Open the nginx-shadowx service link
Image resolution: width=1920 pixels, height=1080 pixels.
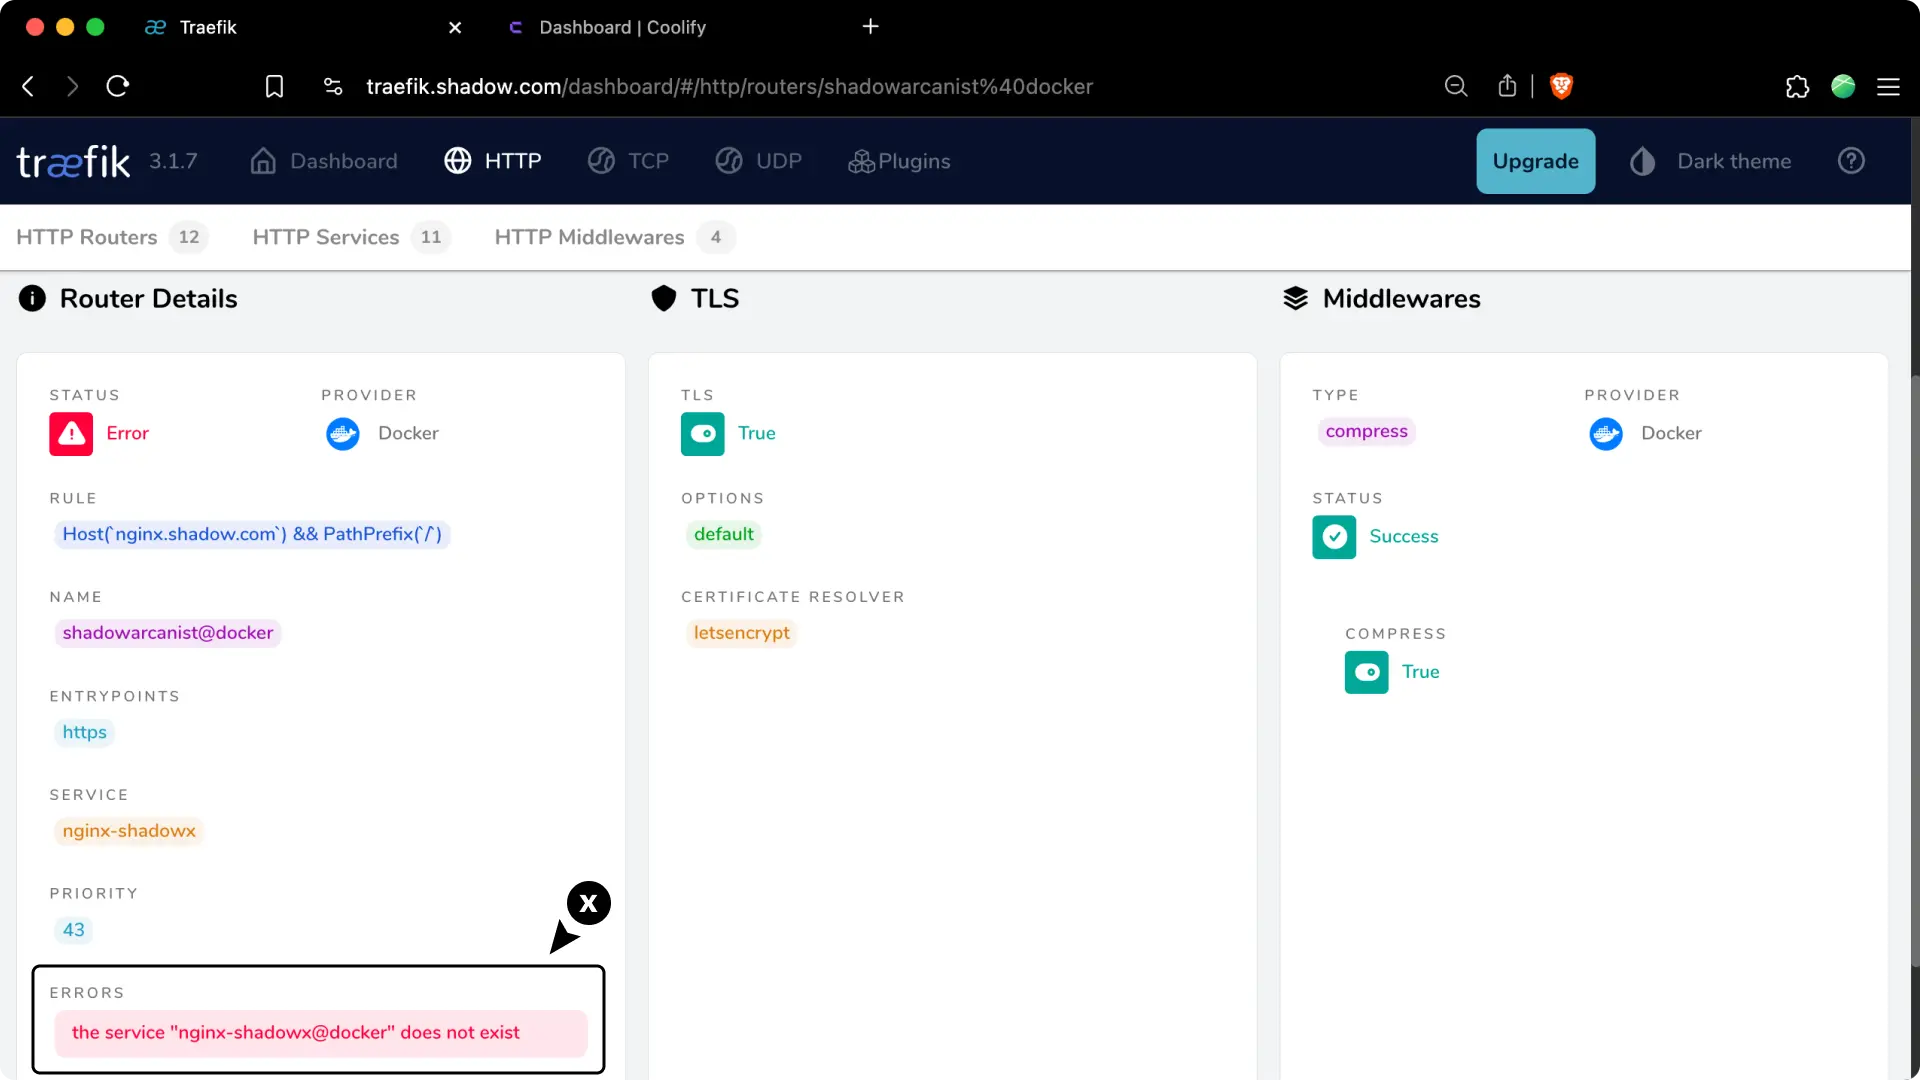(129, 831)
